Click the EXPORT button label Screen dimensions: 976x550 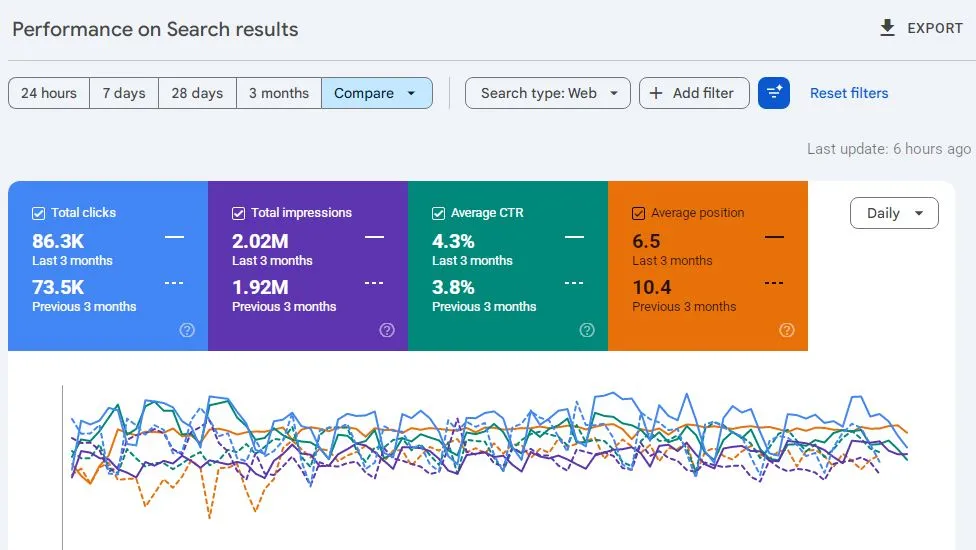coord(935,28)
